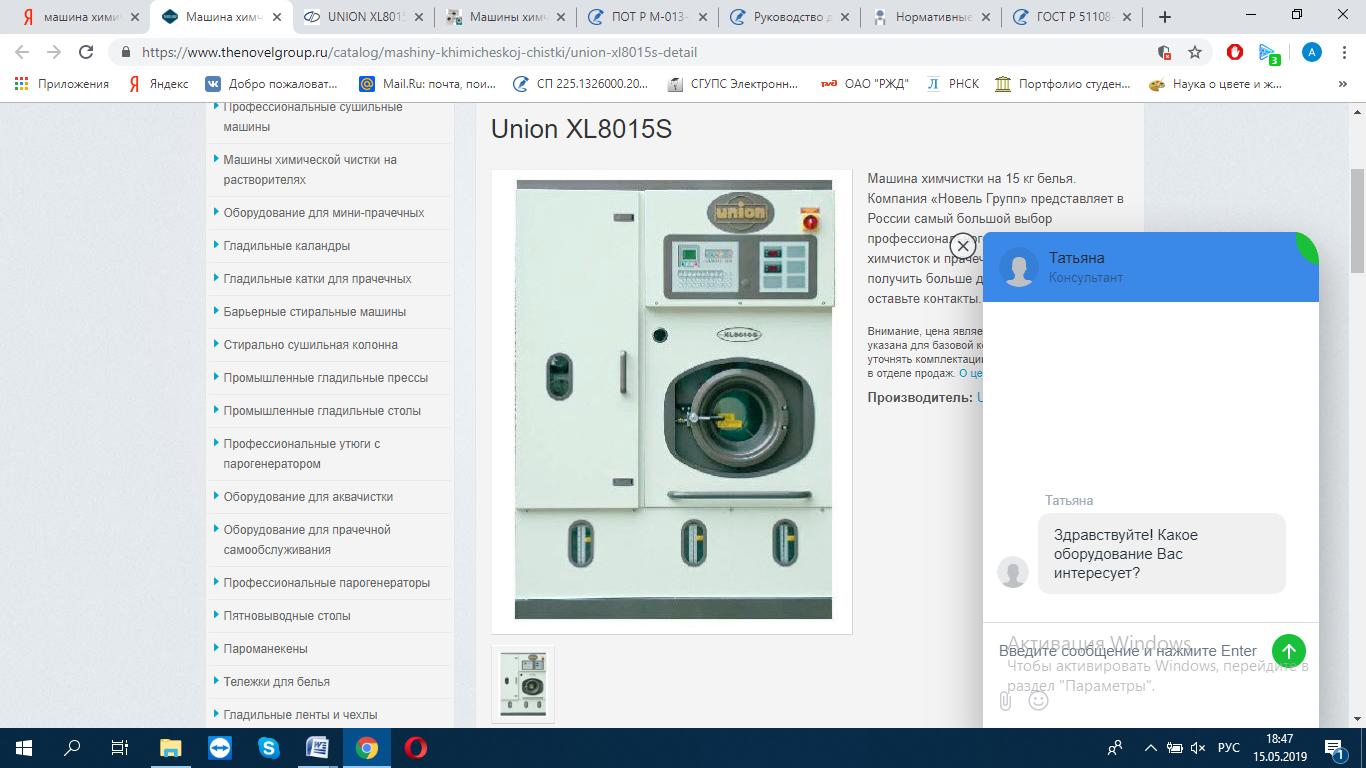Open Промышленные гладильные столы category
The image size is (1366, 768).
tap(322, 411)
